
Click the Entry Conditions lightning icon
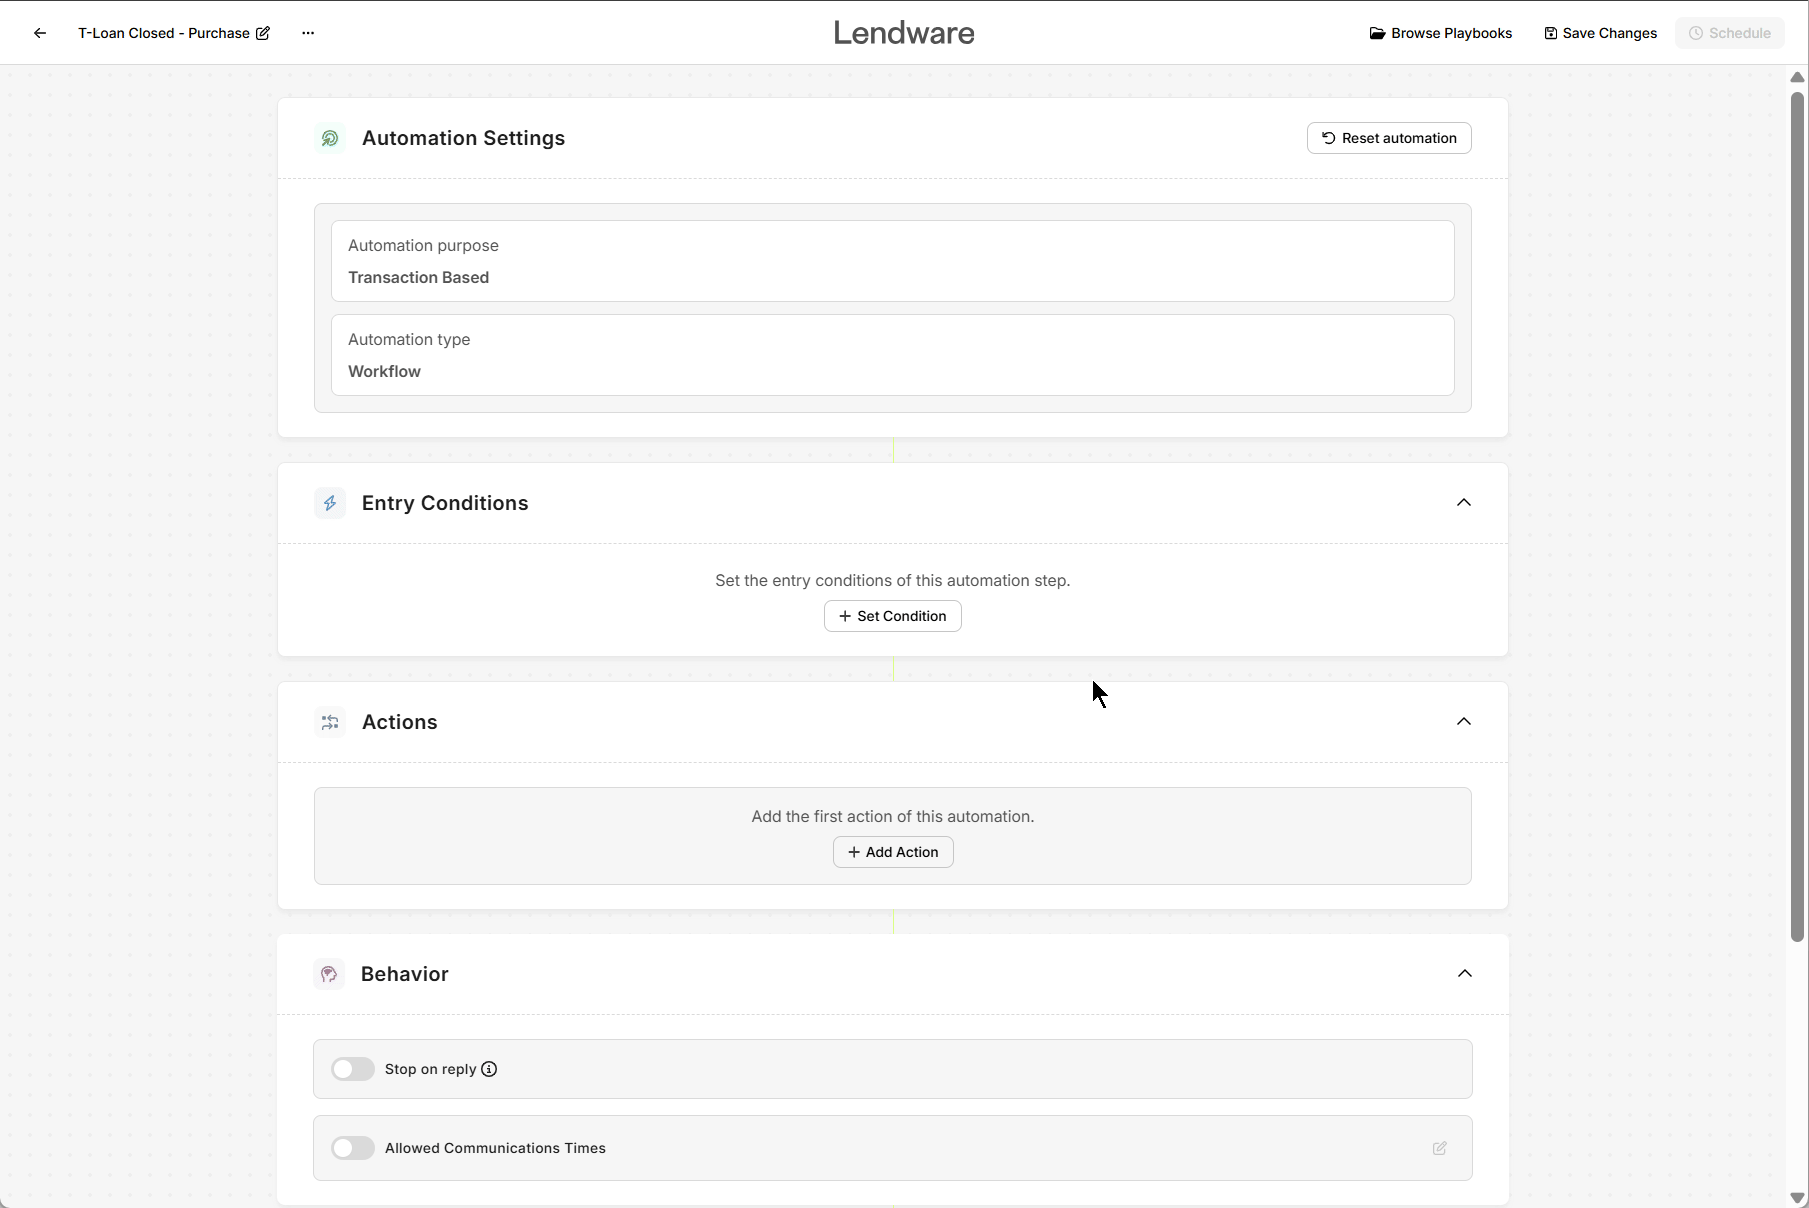(x=330, y=503)
